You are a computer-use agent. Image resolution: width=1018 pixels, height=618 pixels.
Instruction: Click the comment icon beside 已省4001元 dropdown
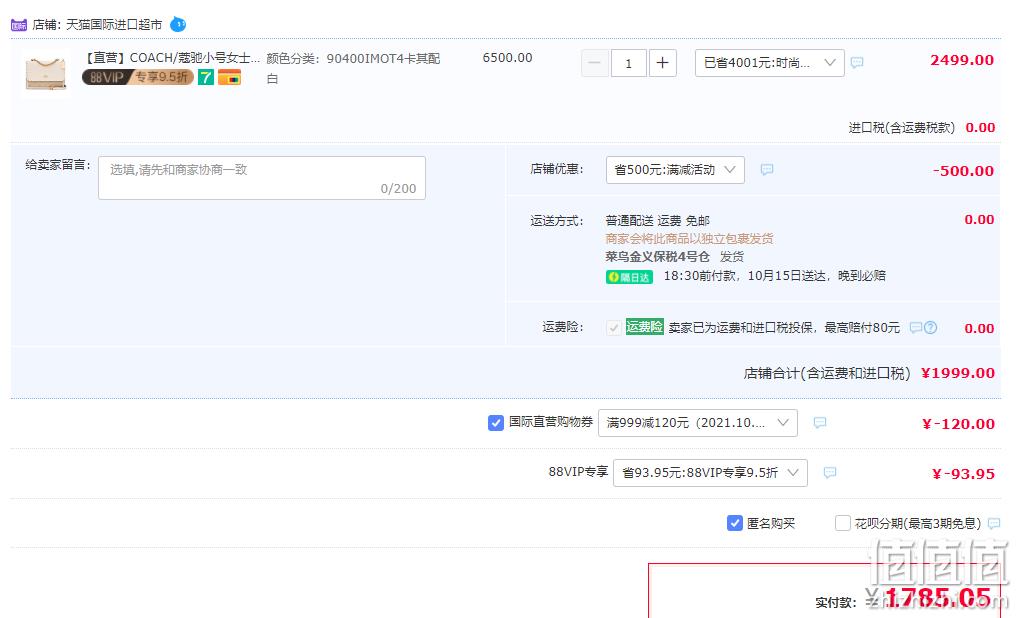pos(857,62)
